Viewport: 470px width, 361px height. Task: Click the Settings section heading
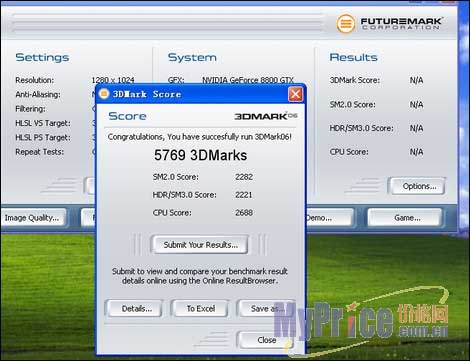42,57
